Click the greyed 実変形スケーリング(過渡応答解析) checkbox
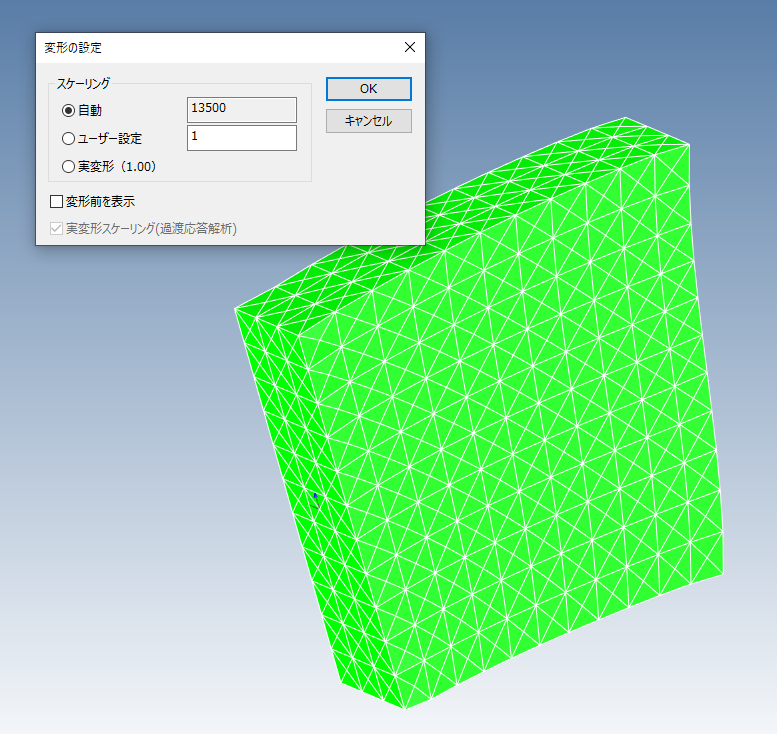777x734 pixels. (x=56, y=229)
